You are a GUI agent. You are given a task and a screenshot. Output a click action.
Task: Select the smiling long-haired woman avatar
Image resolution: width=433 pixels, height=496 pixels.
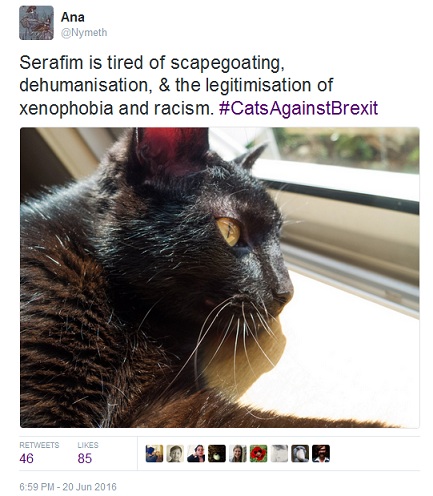(x=238, y=453)
